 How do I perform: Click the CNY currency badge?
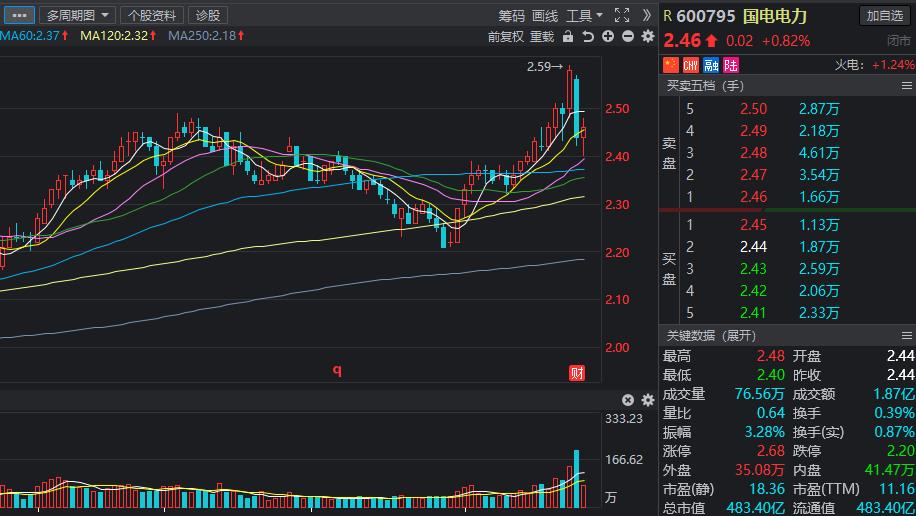pos(691,64)
